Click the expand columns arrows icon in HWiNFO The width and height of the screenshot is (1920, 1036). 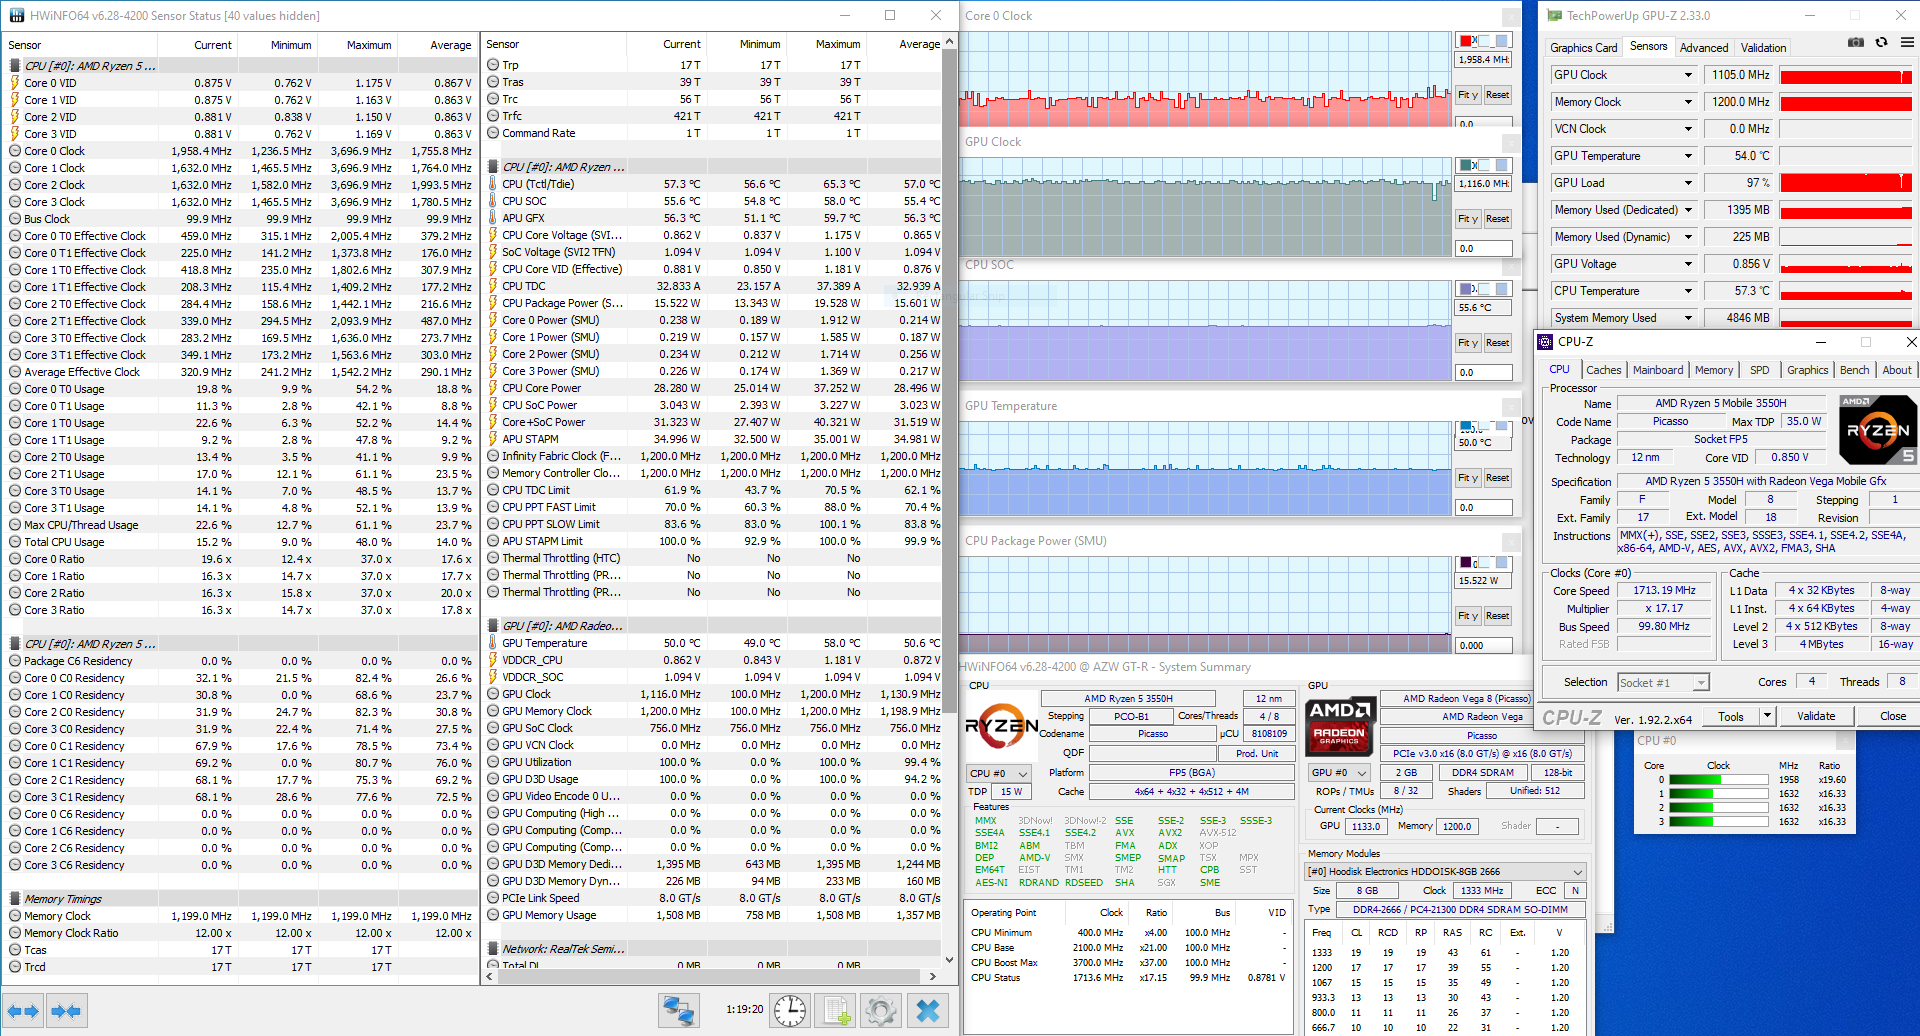pyautogui.click(x=23, y=1011)
